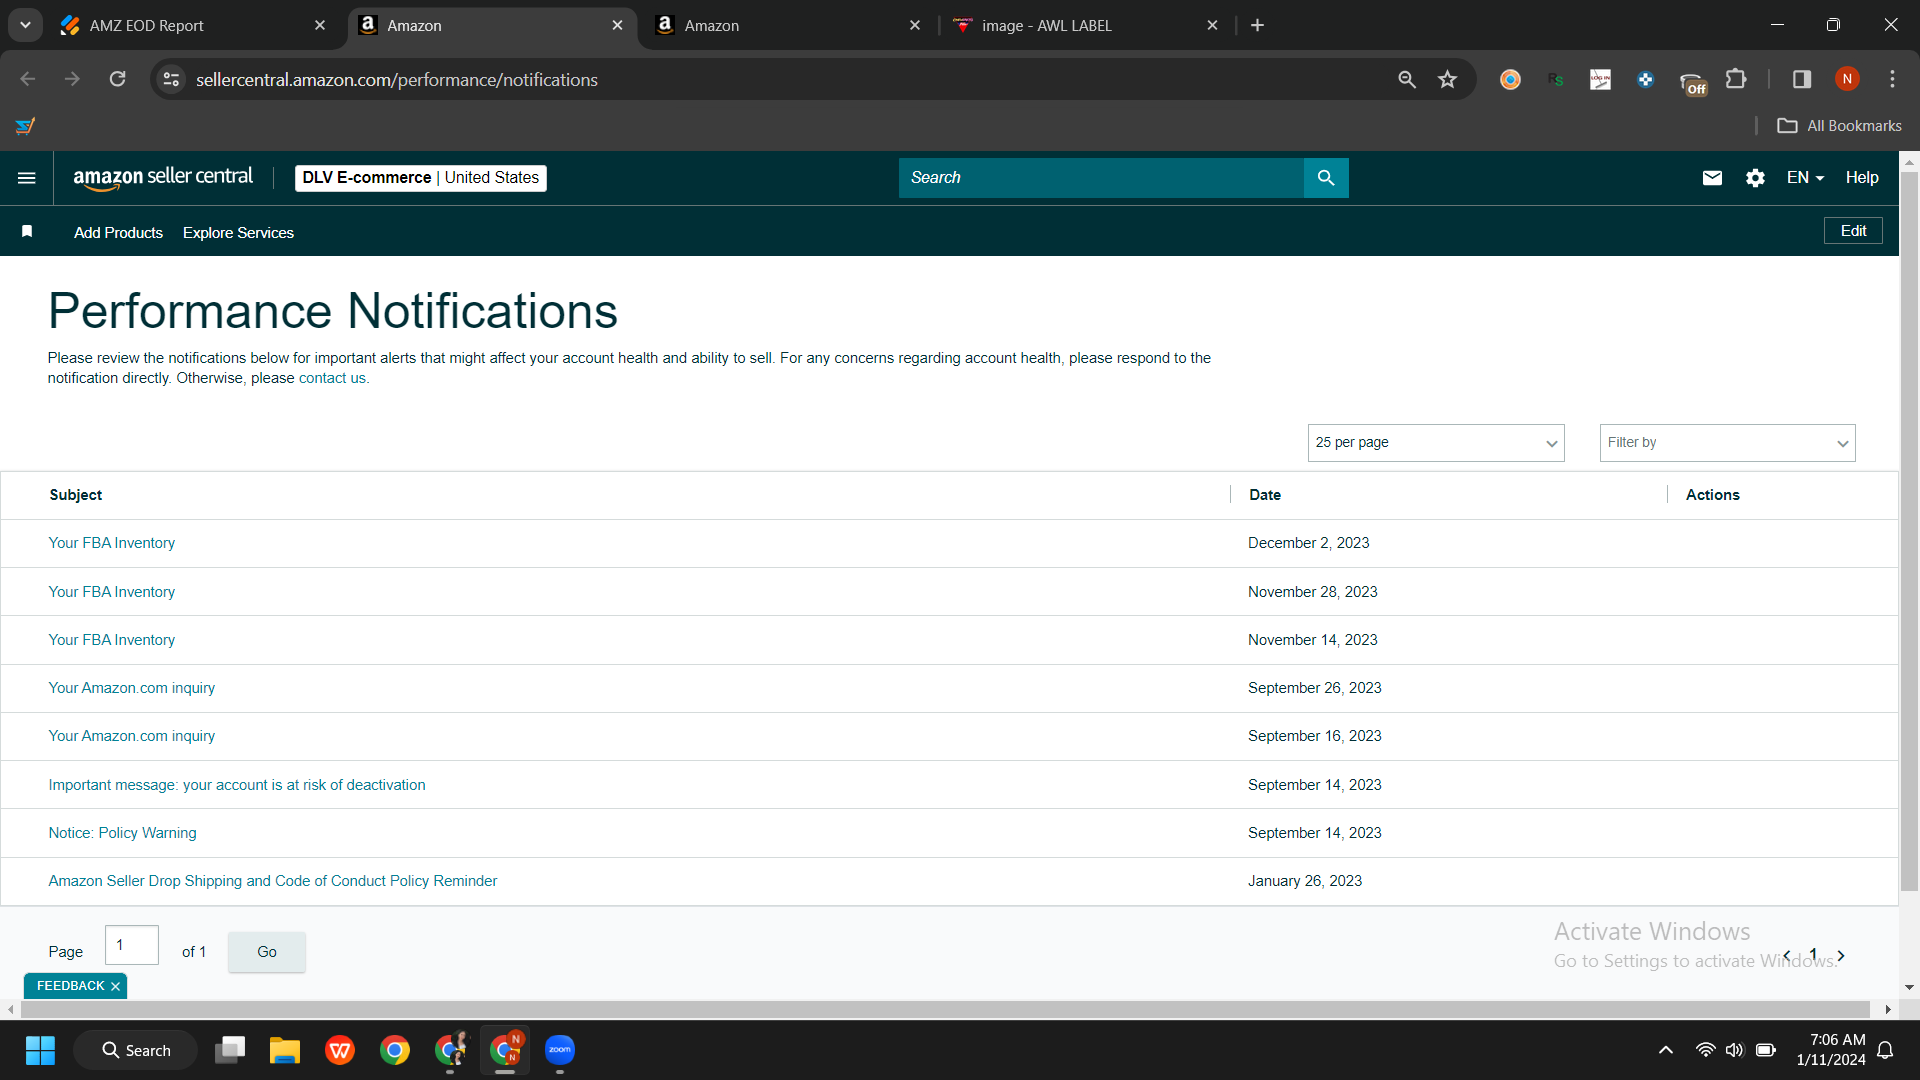Open the All Bookmarks folder
The image size is (1920, 1080).
tap(1840, 126)
